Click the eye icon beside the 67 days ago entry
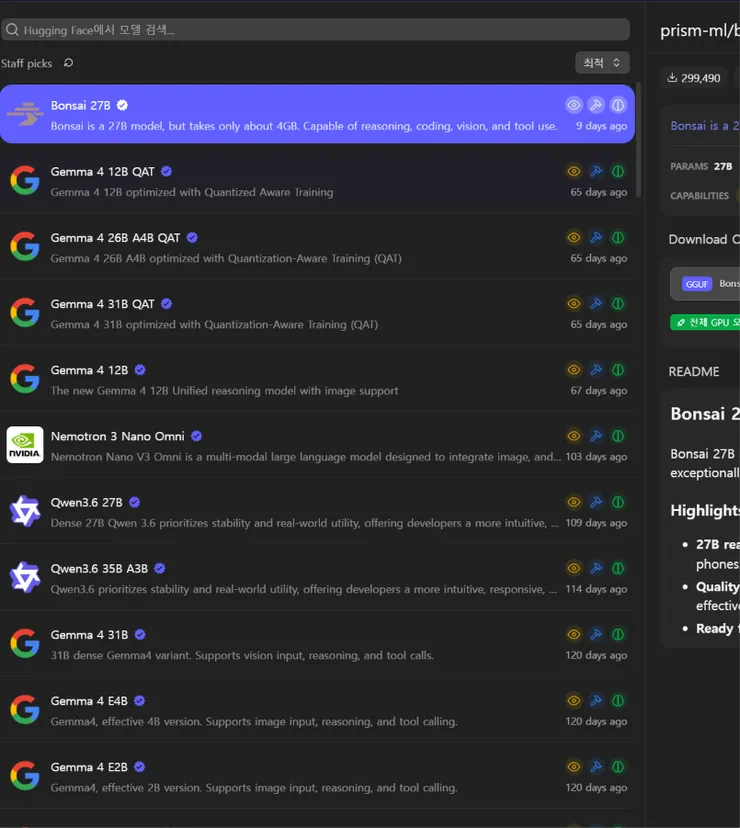 pyautogui.click(x=574, y=370)
